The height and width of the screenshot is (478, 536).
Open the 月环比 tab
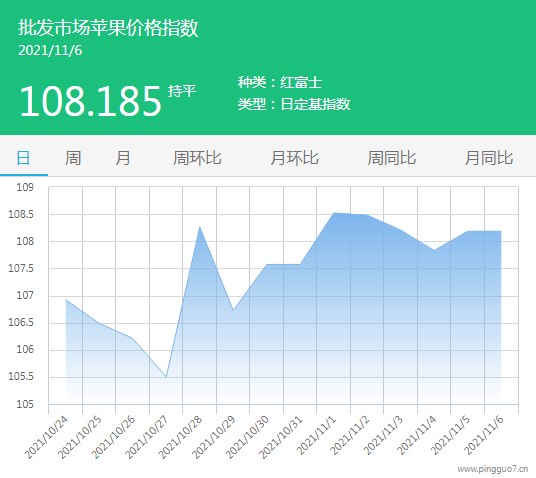(295, 158)
